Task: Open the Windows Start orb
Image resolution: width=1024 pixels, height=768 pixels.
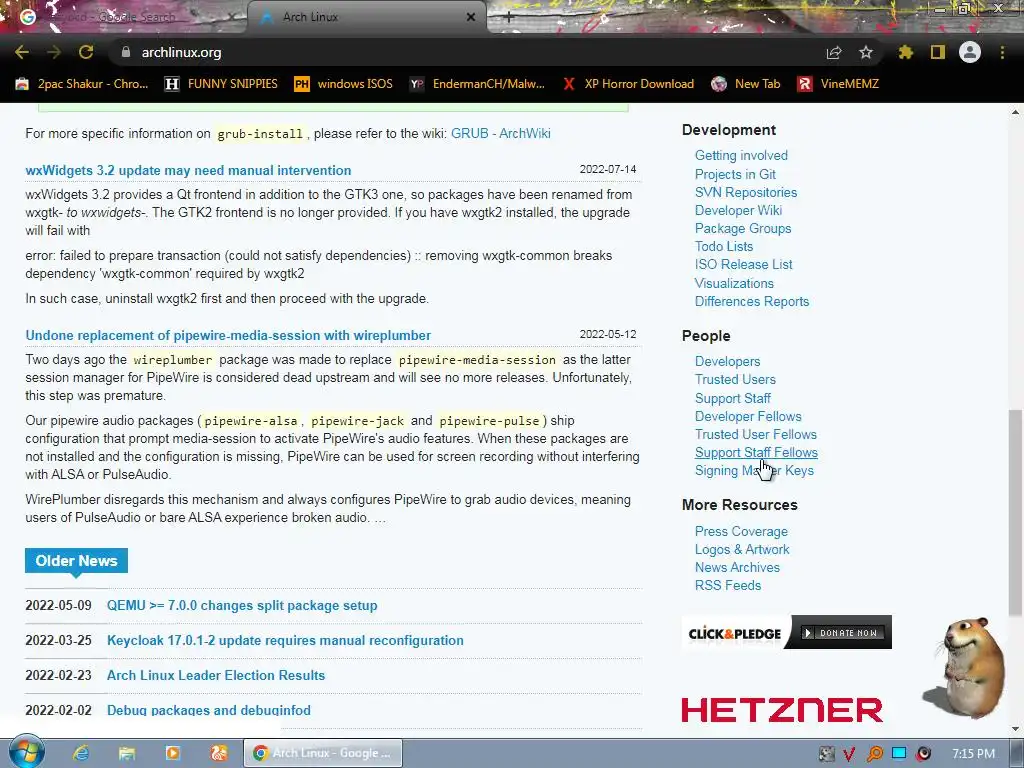Action: [27, 752]
